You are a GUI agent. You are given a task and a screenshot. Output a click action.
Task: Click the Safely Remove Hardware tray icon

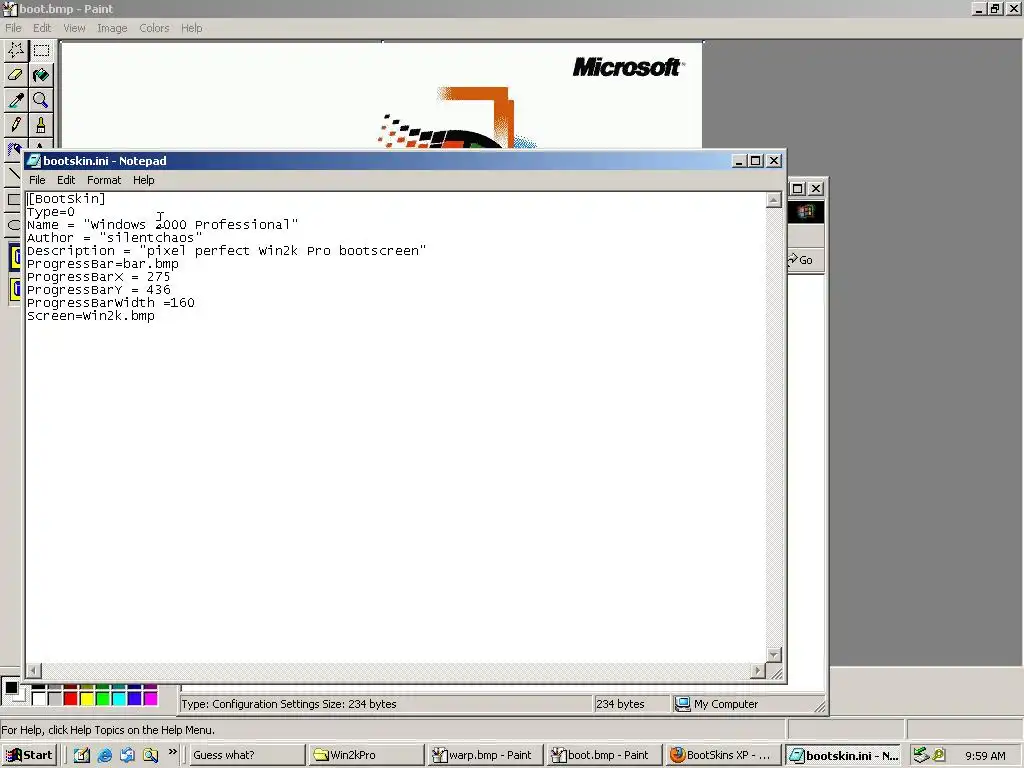pyautogui.click(x=921, y=755)
